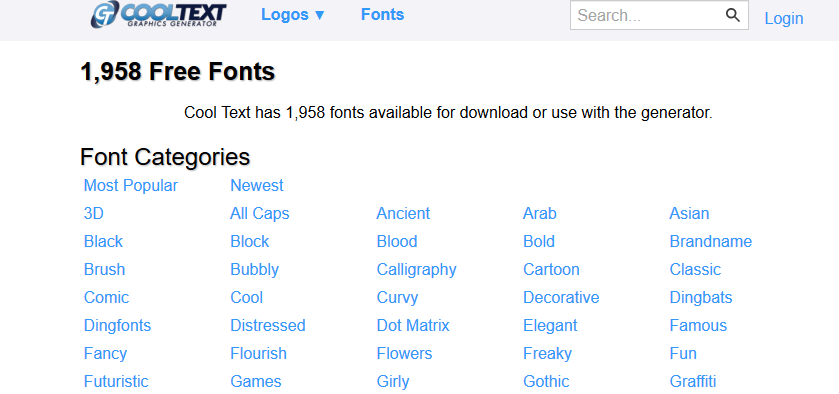This screenshot has width=839, height=394.
Task: Browse Ancient fonts
Action: coord(403,214)
